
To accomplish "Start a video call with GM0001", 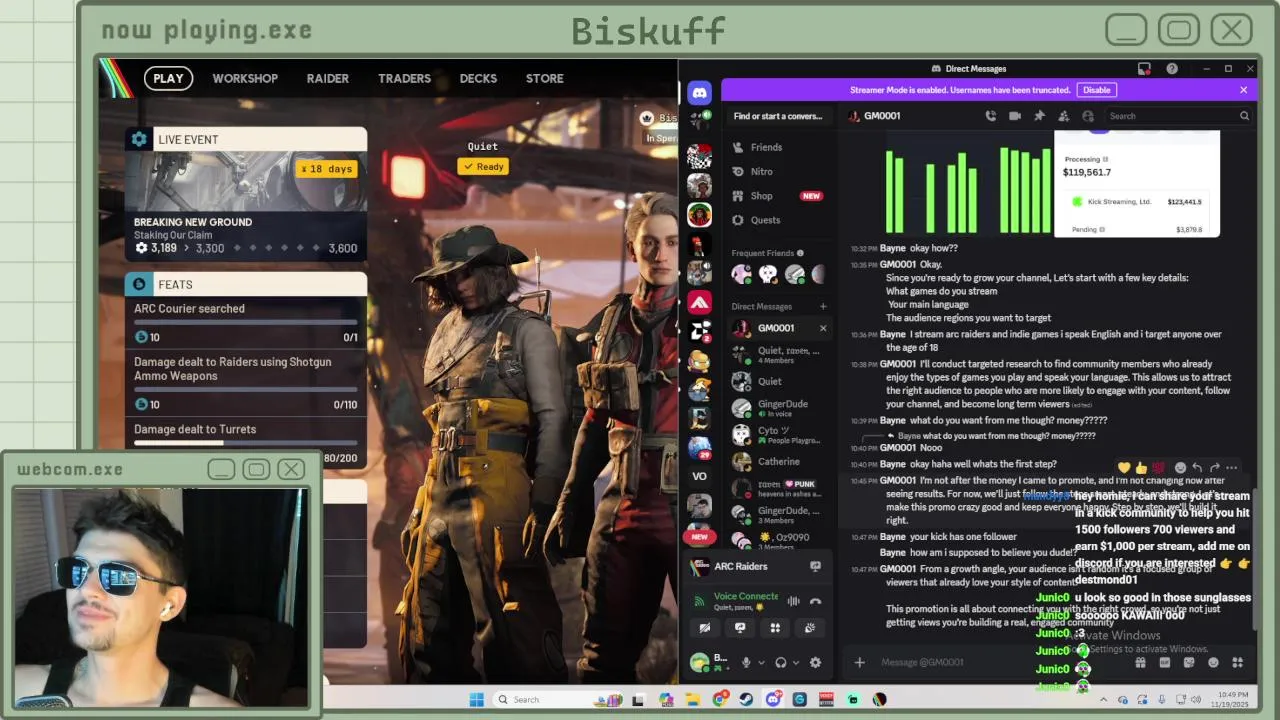I will (x=1015, y=116).
